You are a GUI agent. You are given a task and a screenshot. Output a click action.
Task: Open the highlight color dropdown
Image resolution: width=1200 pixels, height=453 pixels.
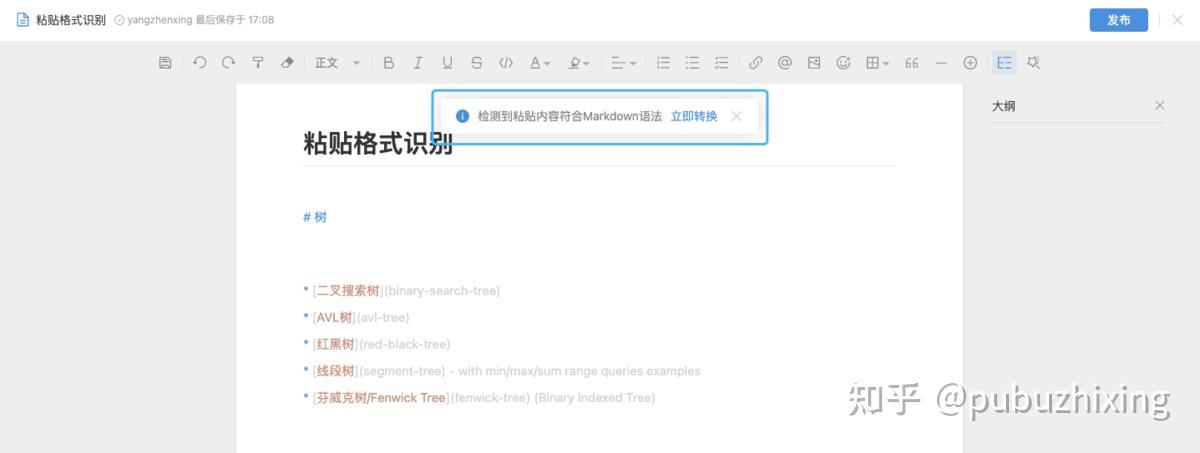coord(579,63)
